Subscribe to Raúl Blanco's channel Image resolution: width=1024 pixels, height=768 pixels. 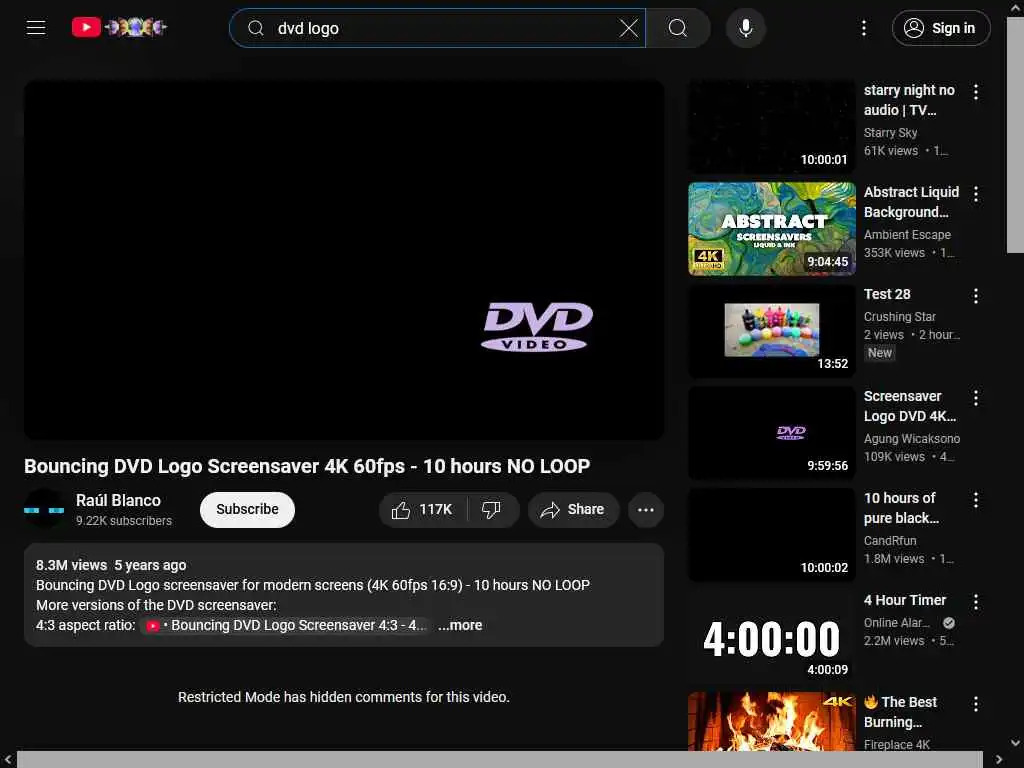coord(247,509)
